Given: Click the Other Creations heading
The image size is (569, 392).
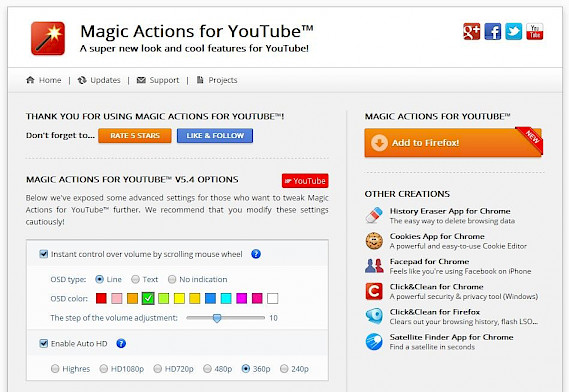Looking at the screenshot, I should [407, 194].
